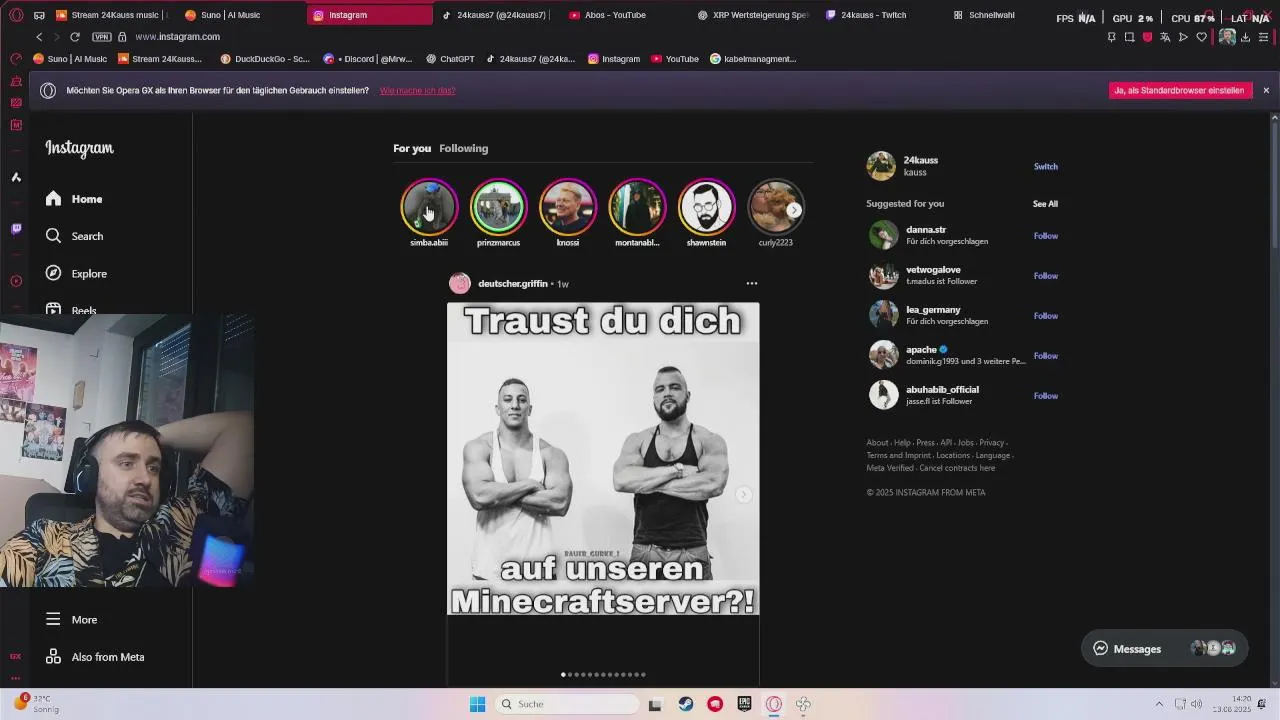Click Cancel contracts here link
The image size is (1280, 720).
957,468
